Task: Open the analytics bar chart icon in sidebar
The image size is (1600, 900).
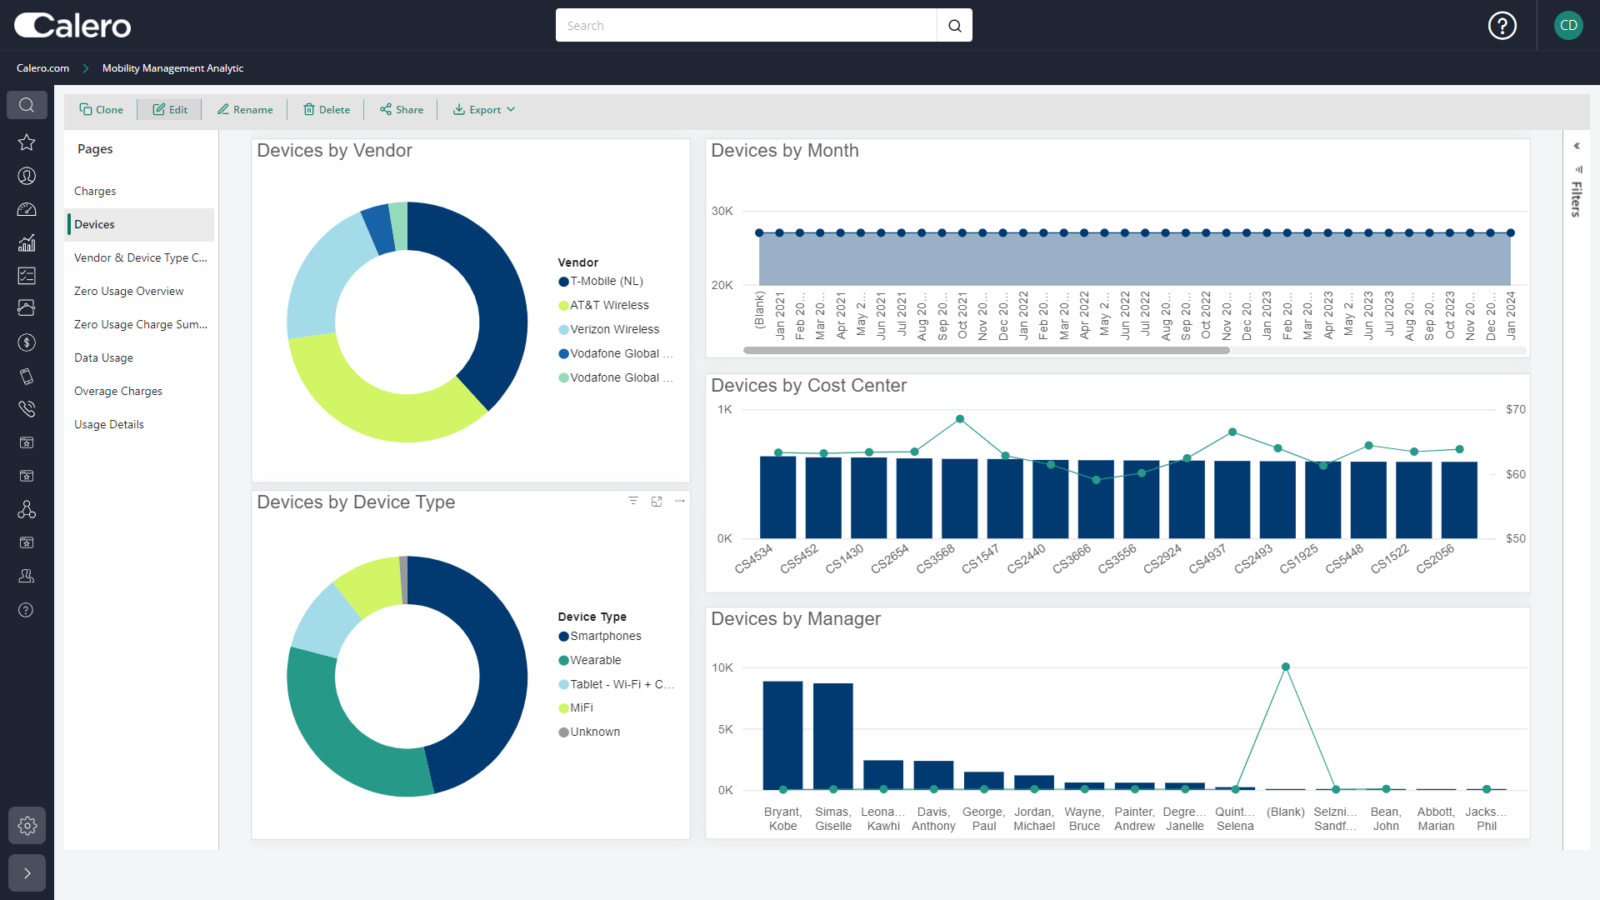Action: 27,242
